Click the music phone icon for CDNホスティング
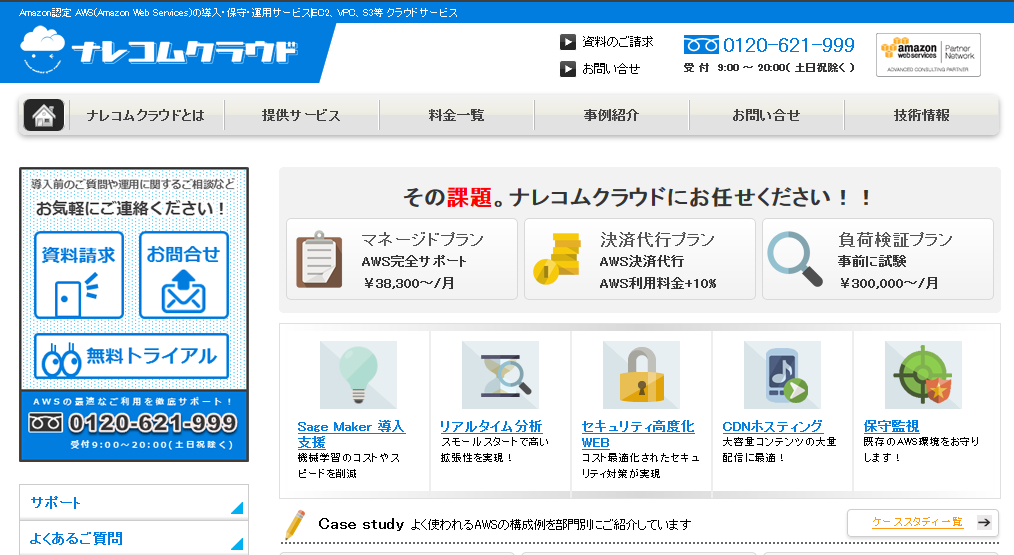 [782, 375]
